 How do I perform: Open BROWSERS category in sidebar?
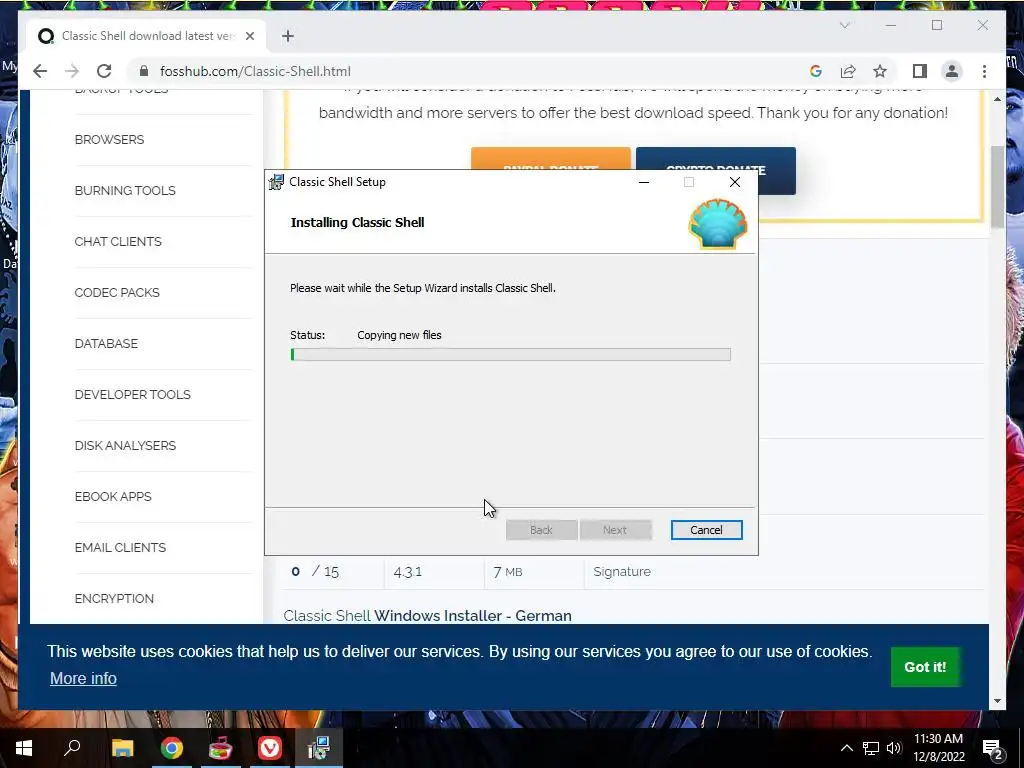click(x=109, y=140)
